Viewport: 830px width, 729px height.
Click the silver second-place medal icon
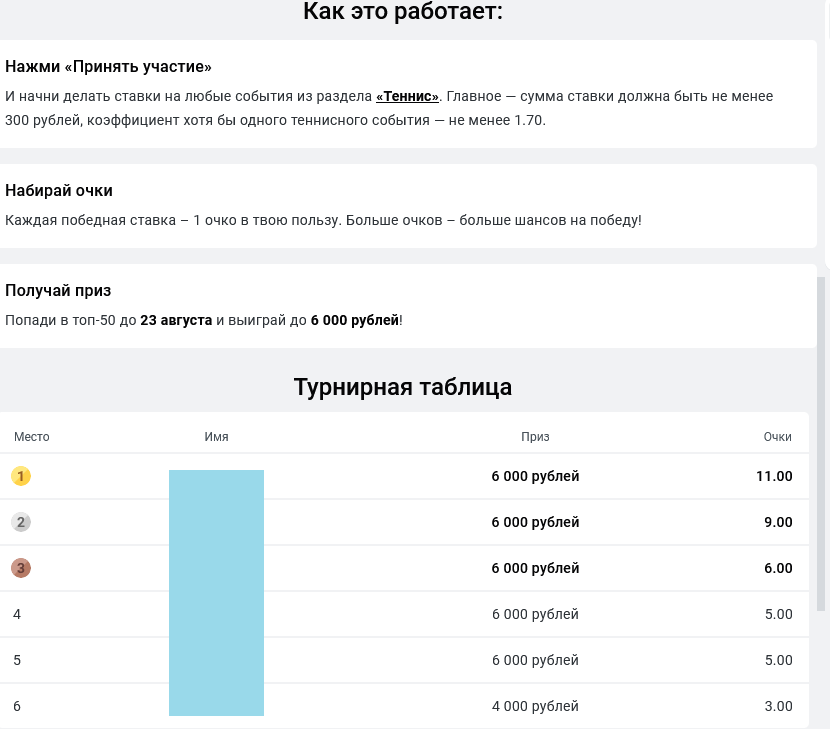21,522
